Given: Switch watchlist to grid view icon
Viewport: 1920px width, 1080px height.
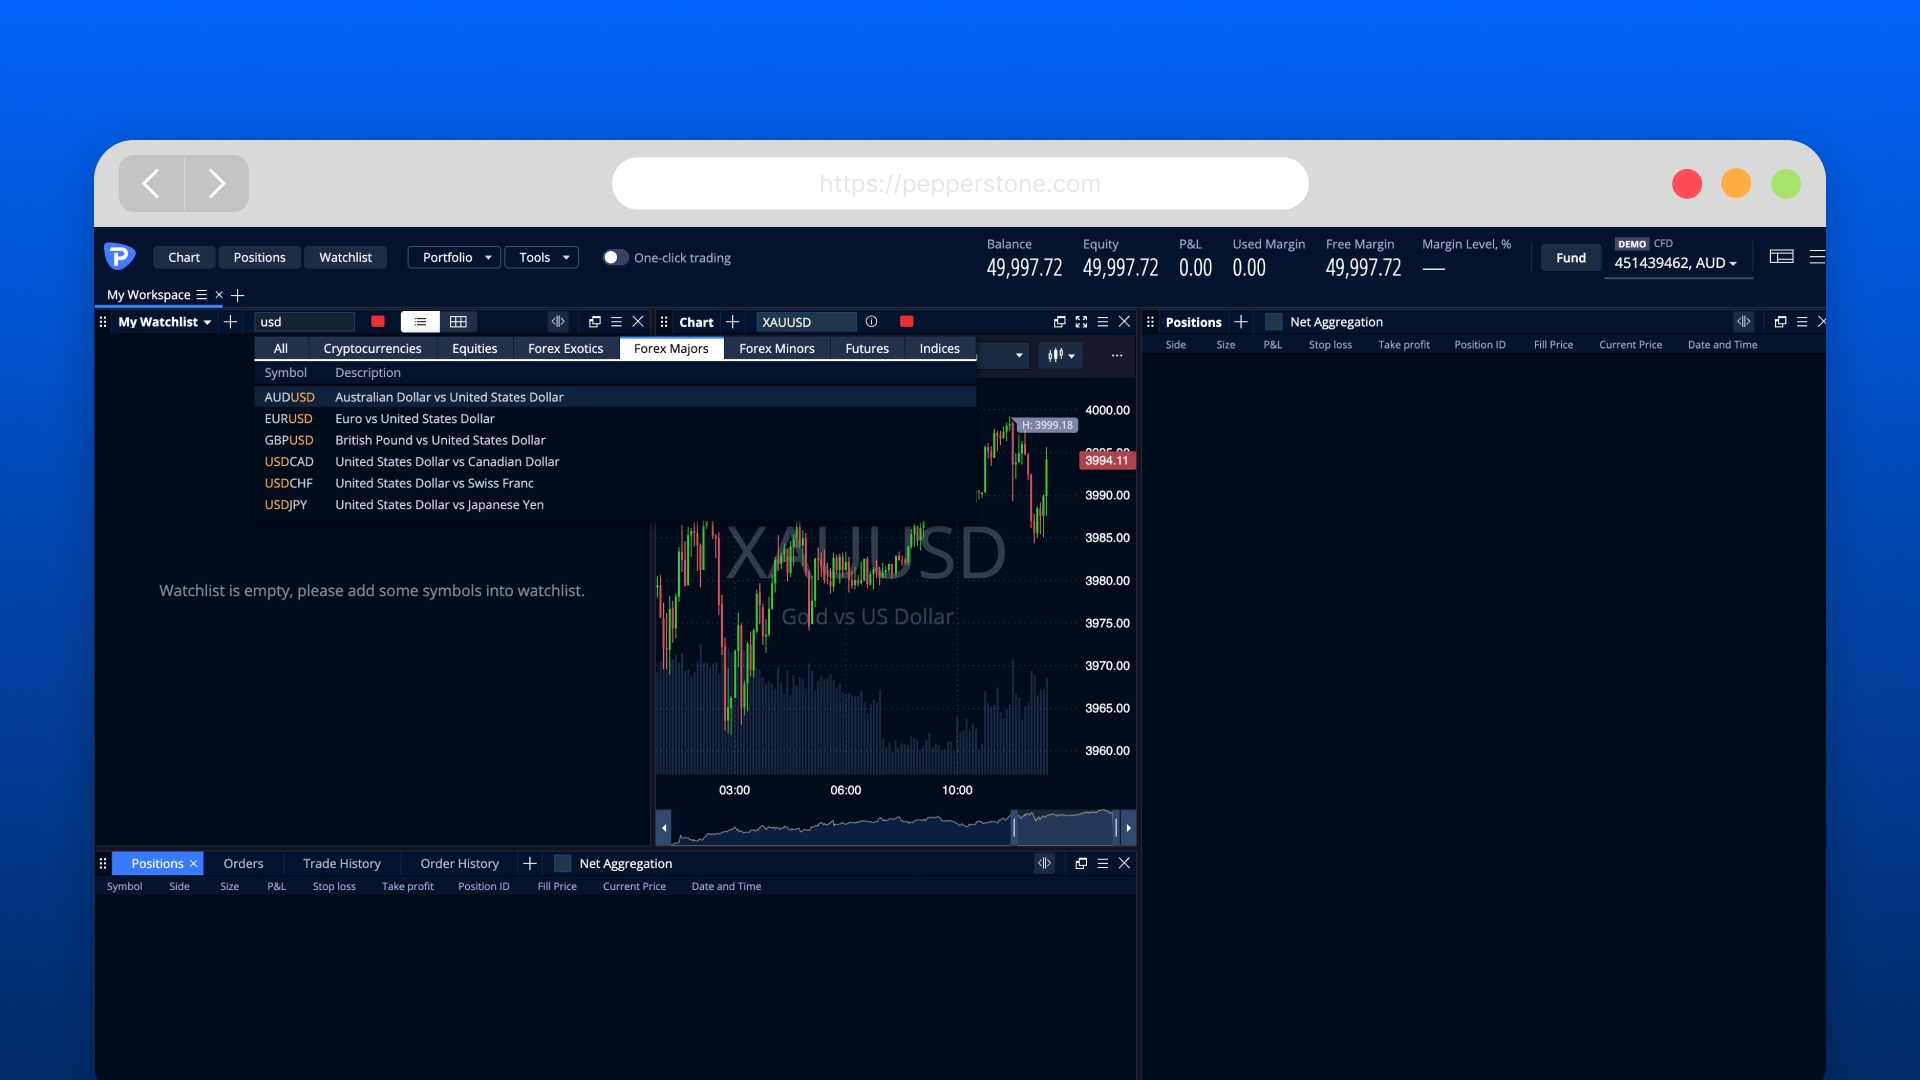Looking at the screenshot, I should tap(458, 322).
